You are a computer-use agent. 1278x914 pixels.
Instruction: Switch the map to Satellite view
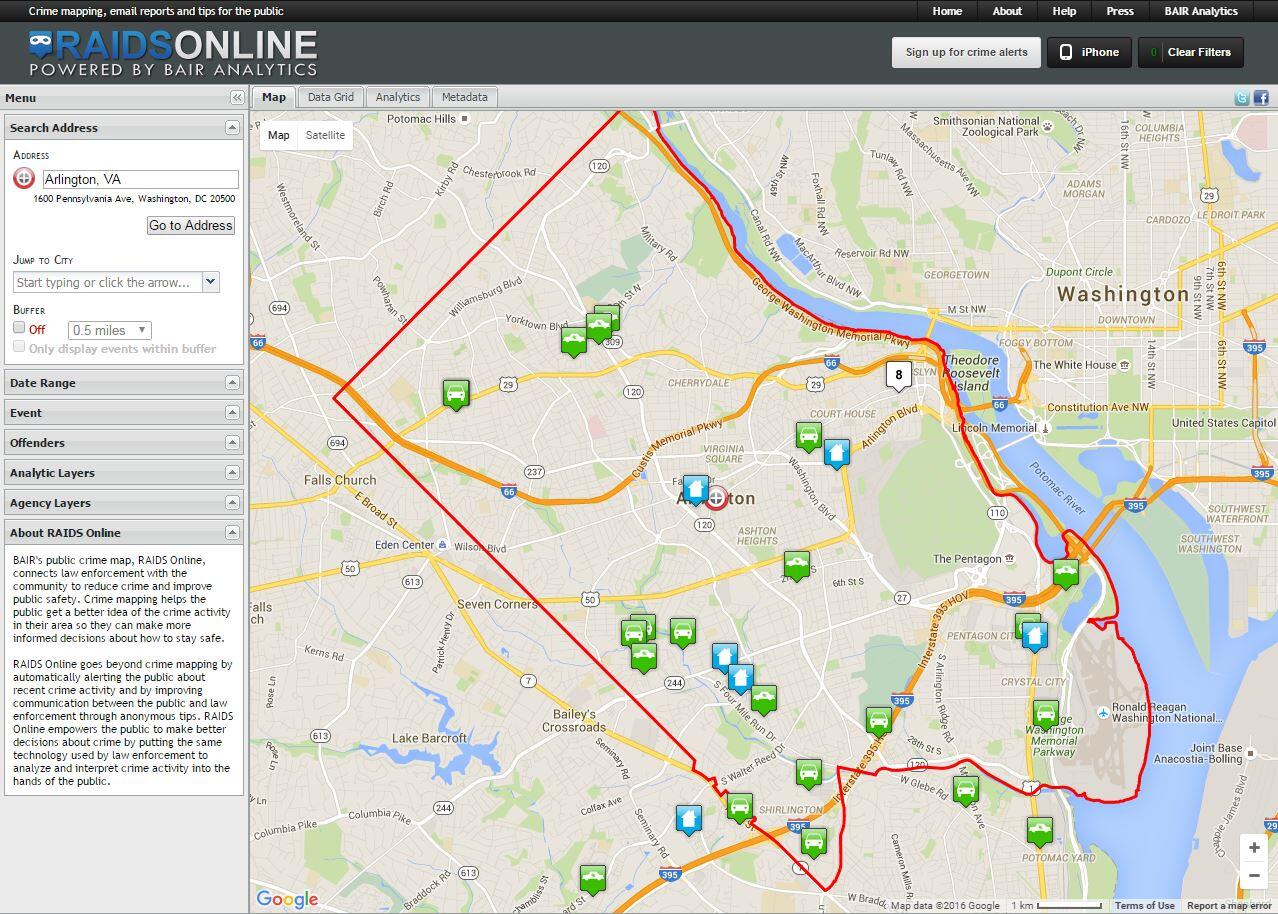coord(327,135)
